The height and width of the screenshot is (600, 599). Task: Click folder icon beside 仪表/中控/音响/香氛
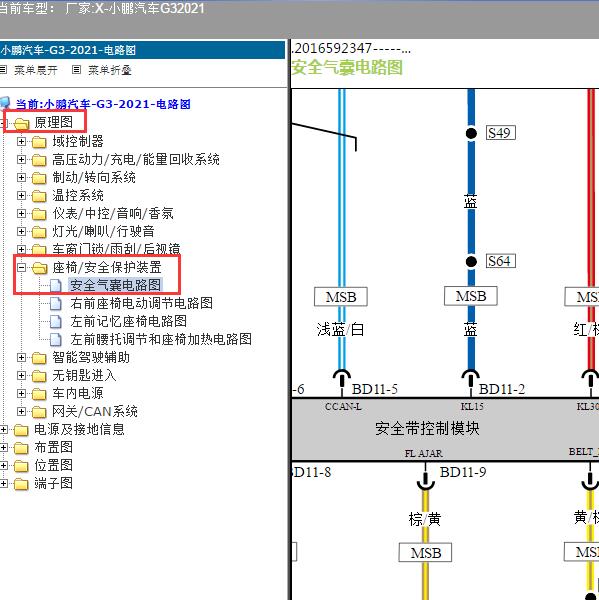[x=39, y=214]
